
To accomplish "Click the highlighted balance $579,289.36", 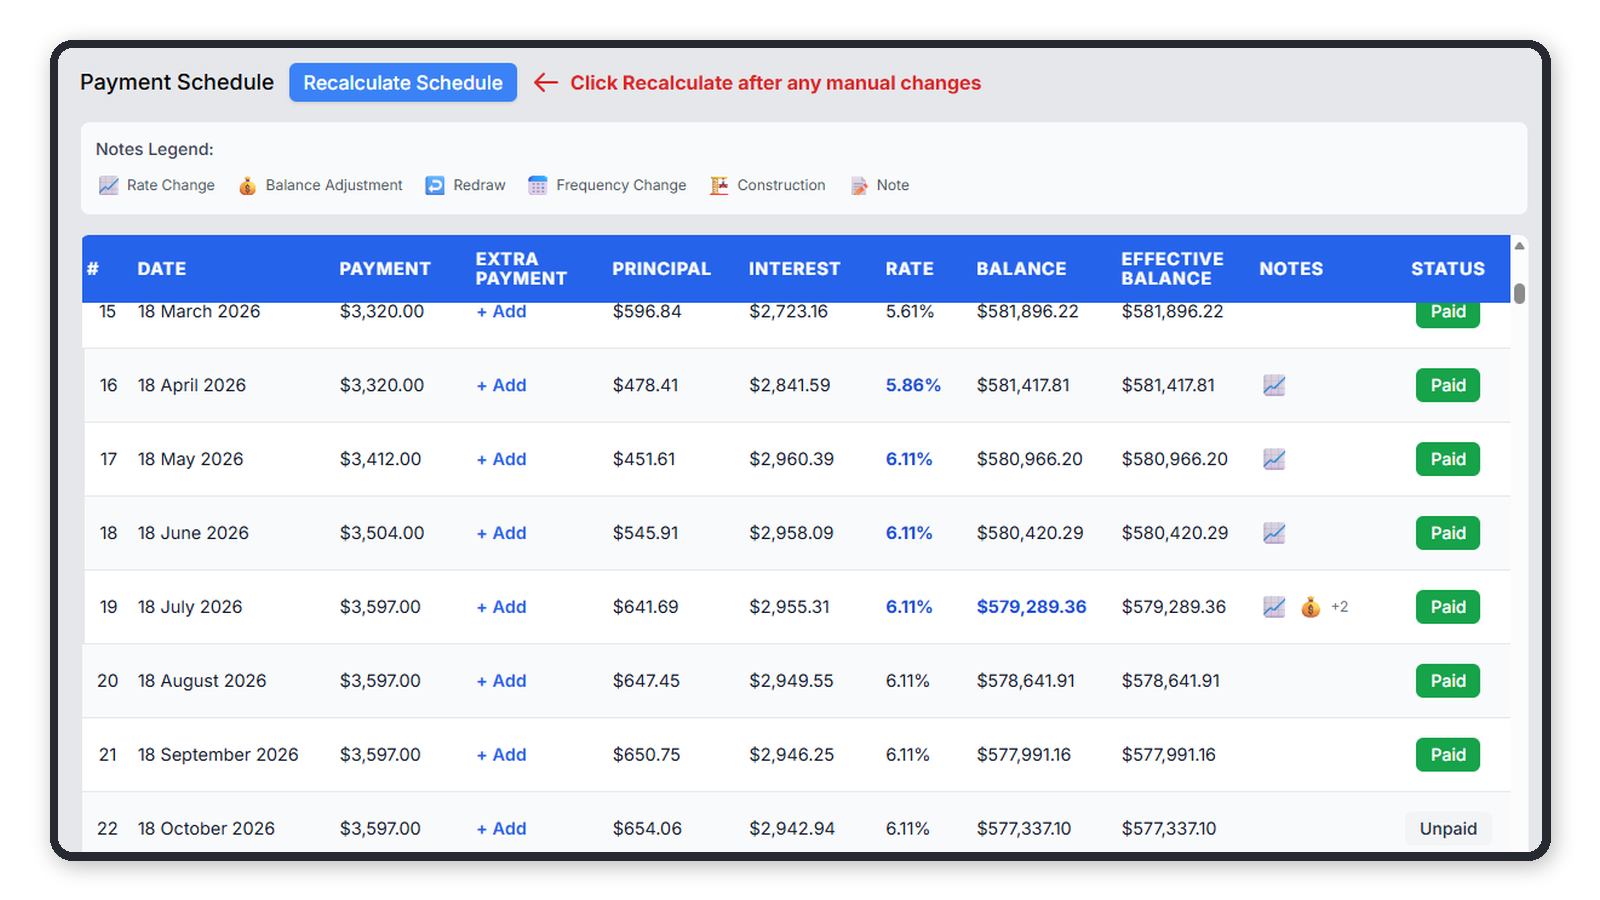I will click(x=1031, y=607).
